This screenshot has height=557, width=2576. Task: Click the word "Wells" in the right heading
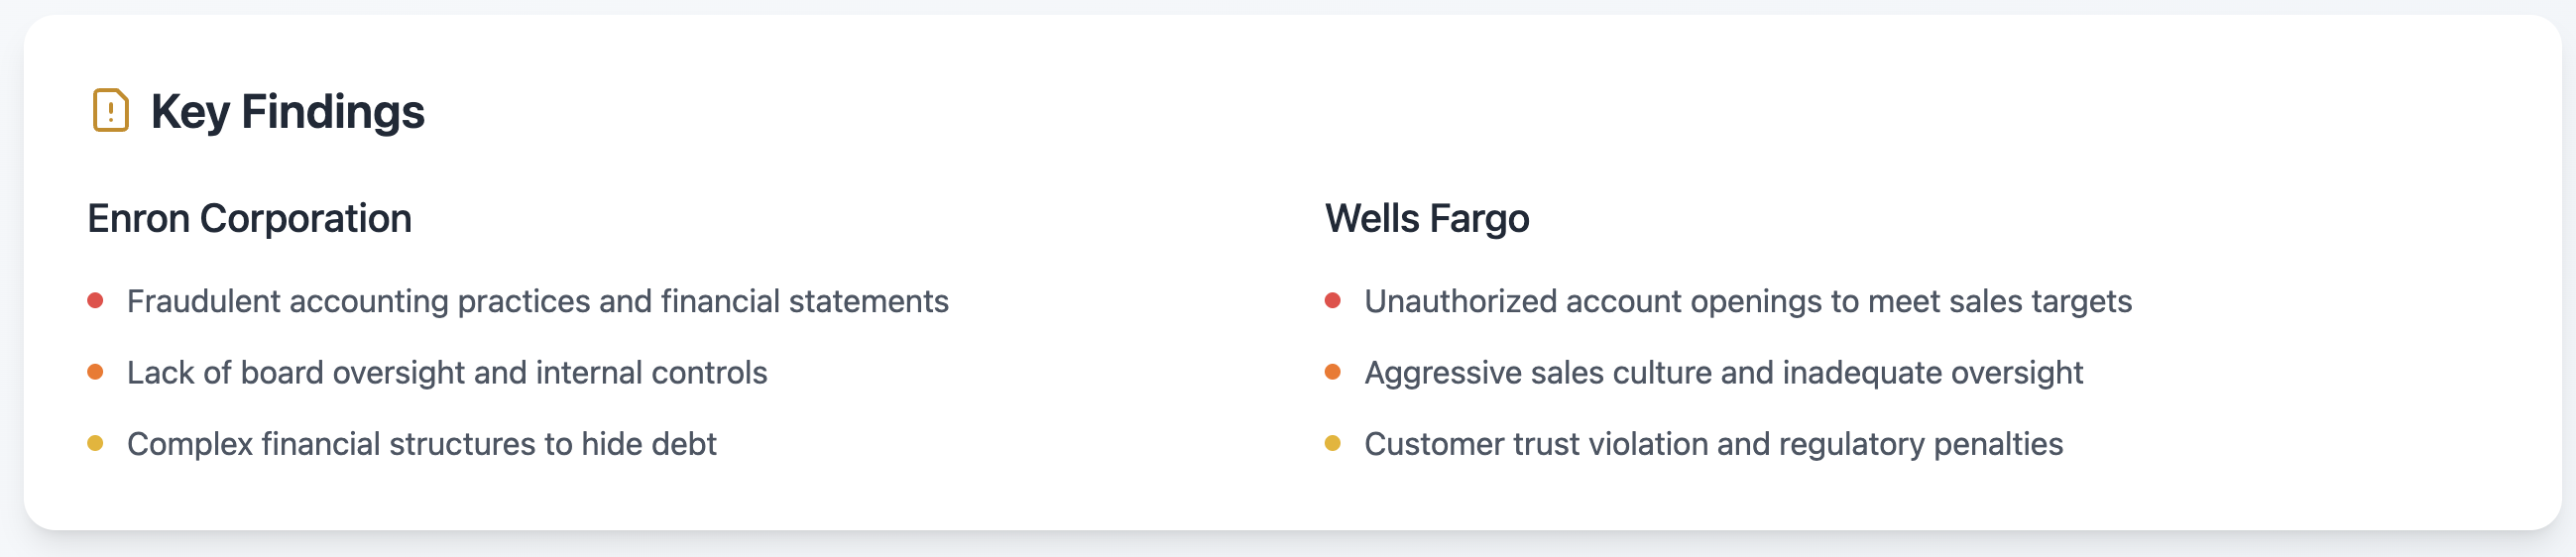click(x=1372, y=219)
